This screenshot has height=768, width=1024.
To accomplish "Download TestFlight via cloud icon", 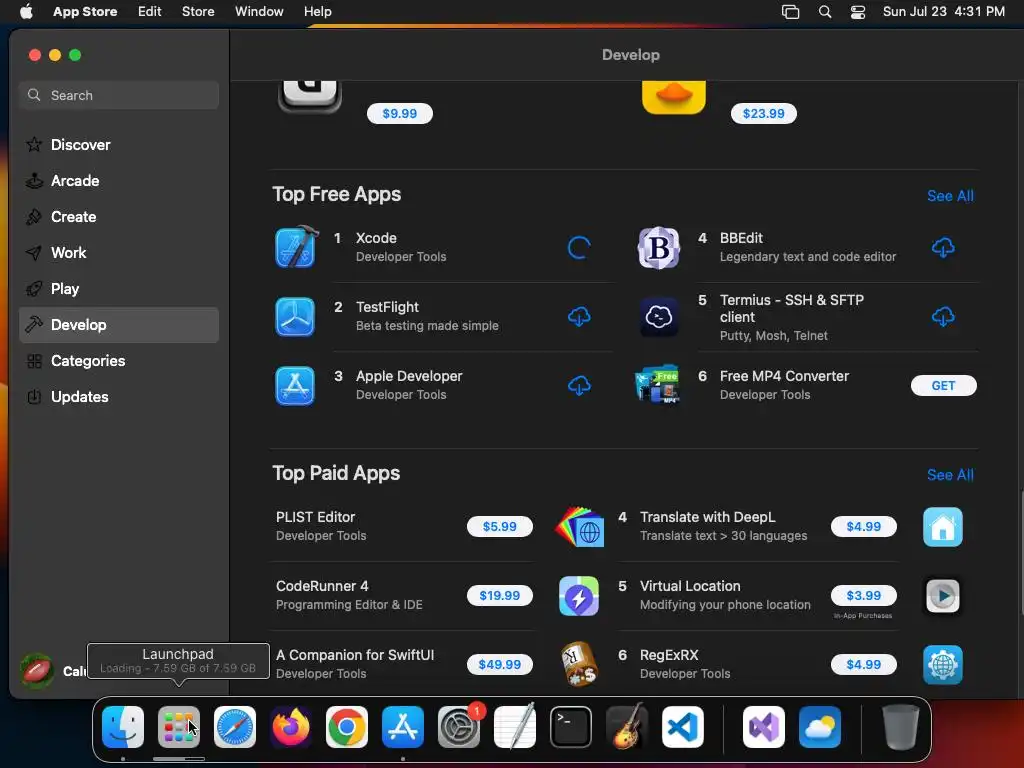I will tap(579, 317).
